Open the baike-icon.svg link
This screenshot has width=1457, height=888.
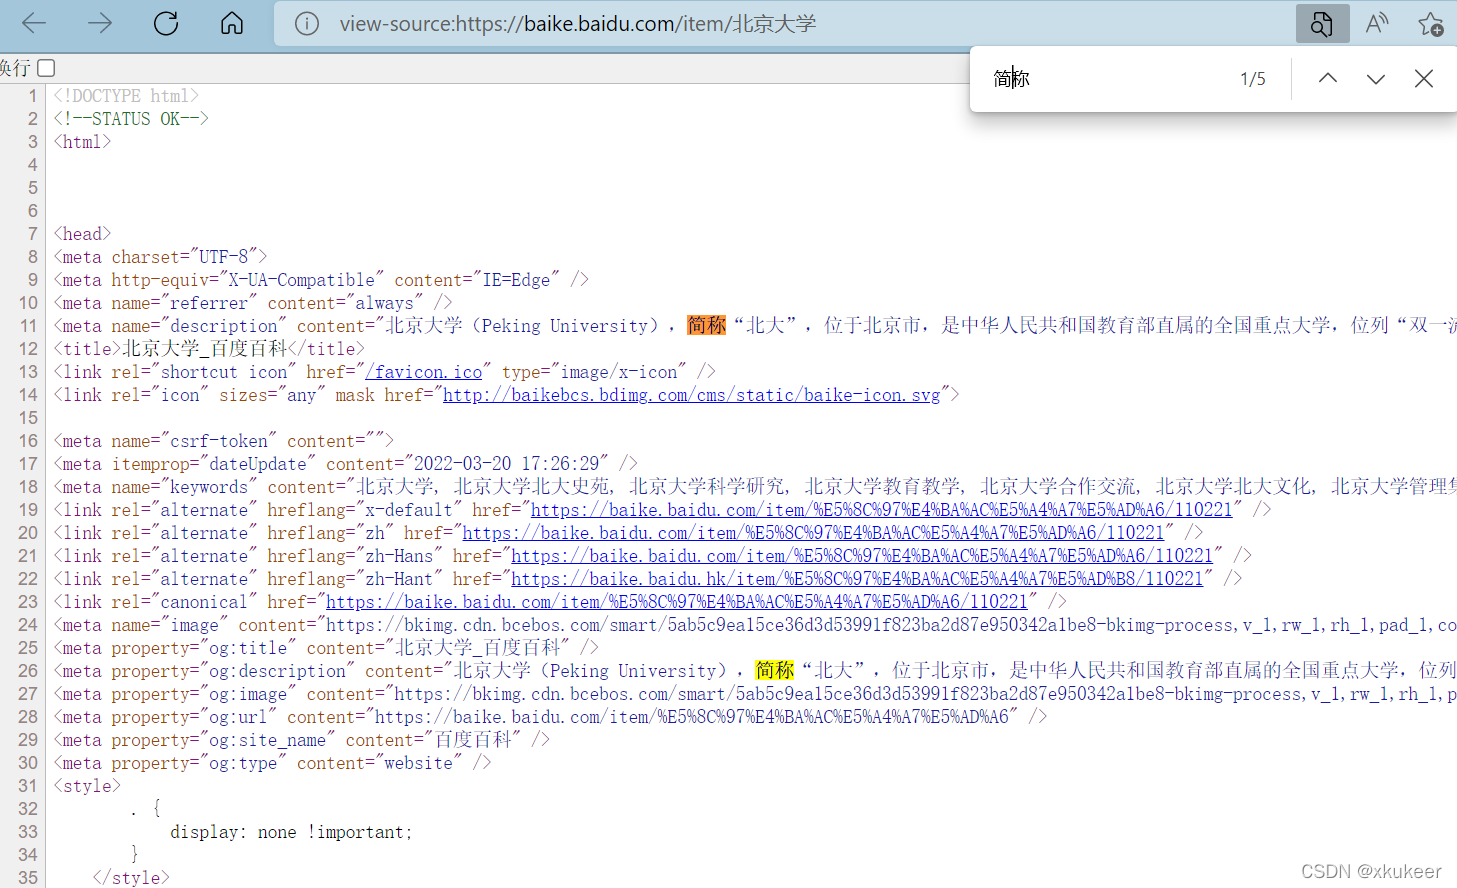click(692, 395)
